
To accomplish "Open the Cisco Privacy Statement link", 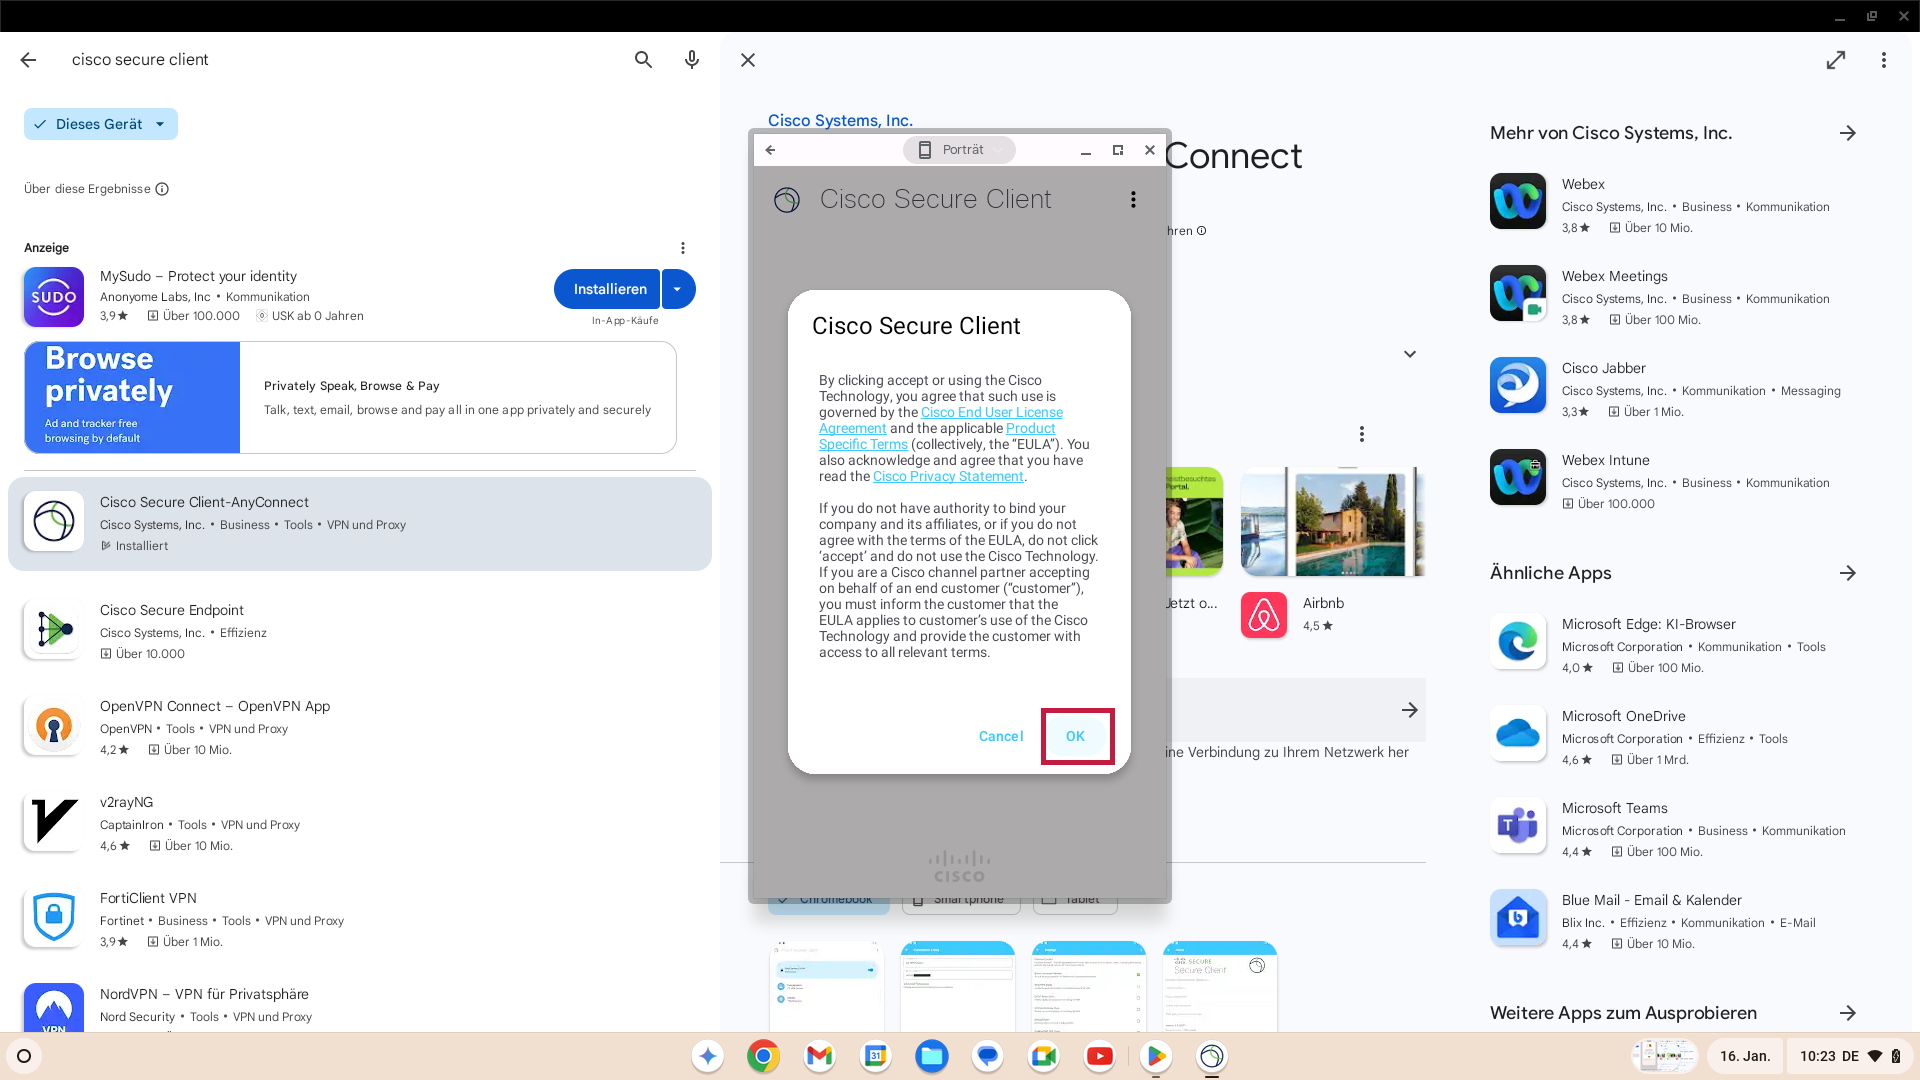I will click(x=948, y=476).
